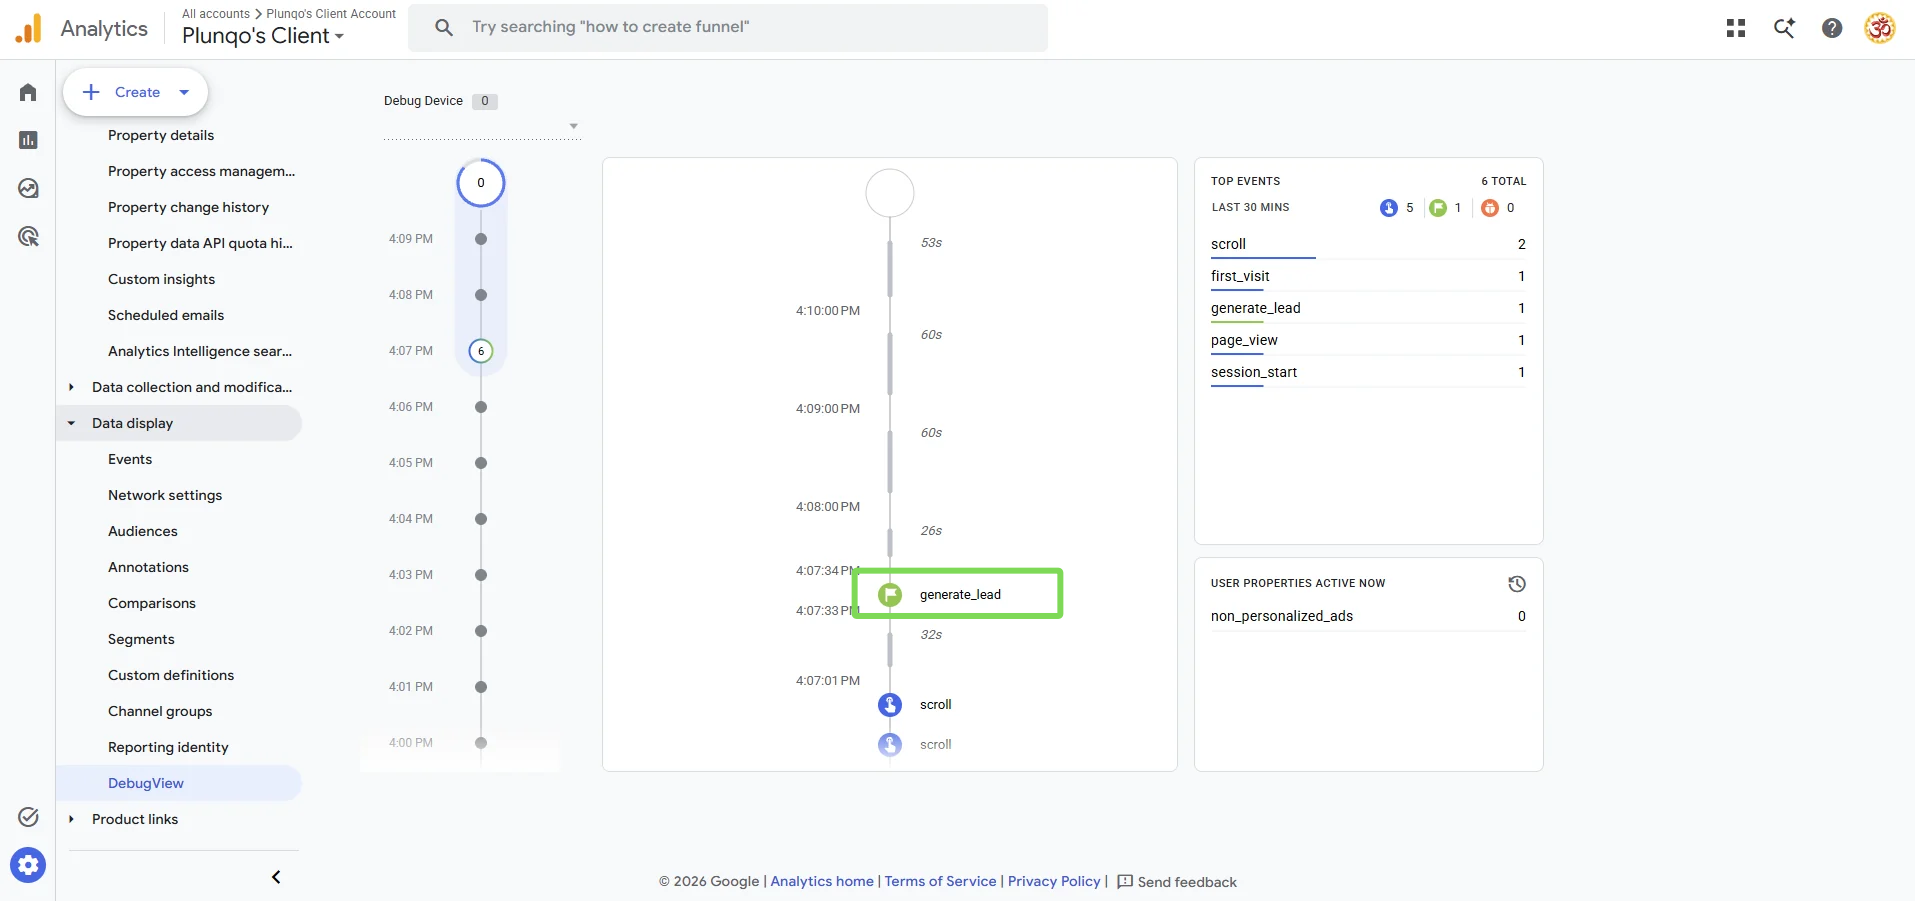
Task: Open the Terms of Service link
Action: pyautogui.click(x=940, y=881)
